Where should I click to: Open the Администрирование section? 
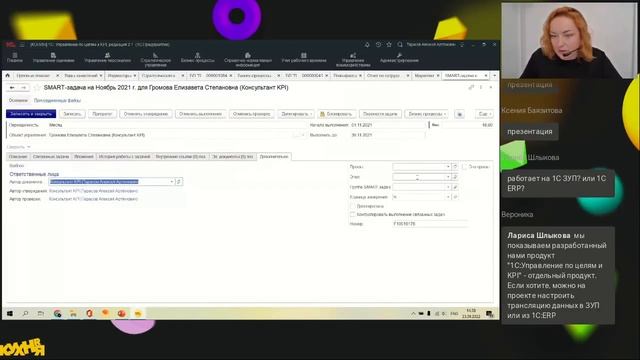point(399,58)
